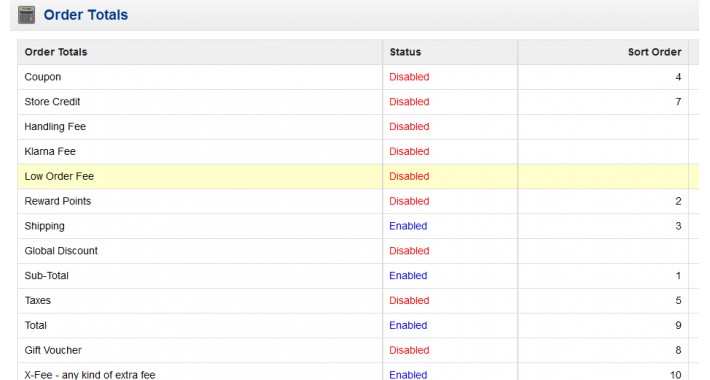Click Disabled status for Gift Voucher
This screenshot has height=380, width=710.
pos(409,350)
